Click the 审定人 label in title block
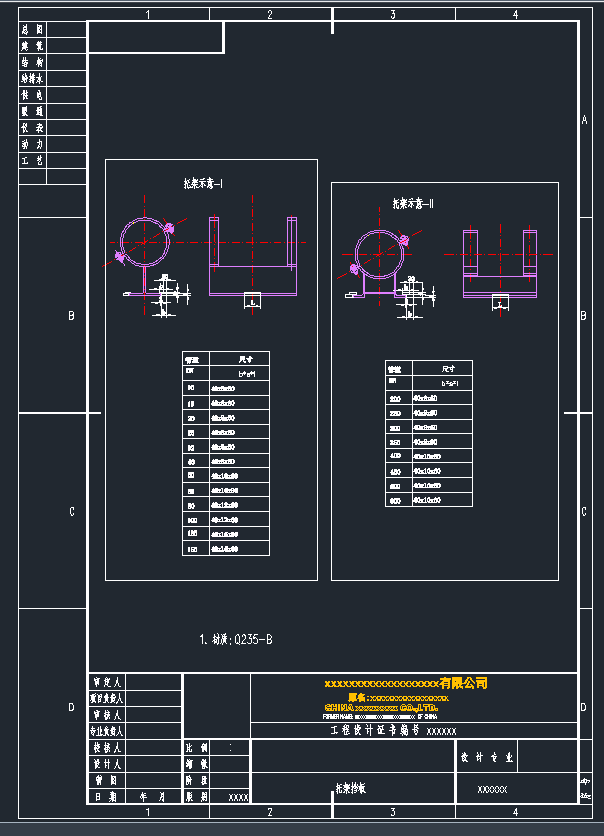This screenshot has height=836, width=604. click(x=106, y=682)
